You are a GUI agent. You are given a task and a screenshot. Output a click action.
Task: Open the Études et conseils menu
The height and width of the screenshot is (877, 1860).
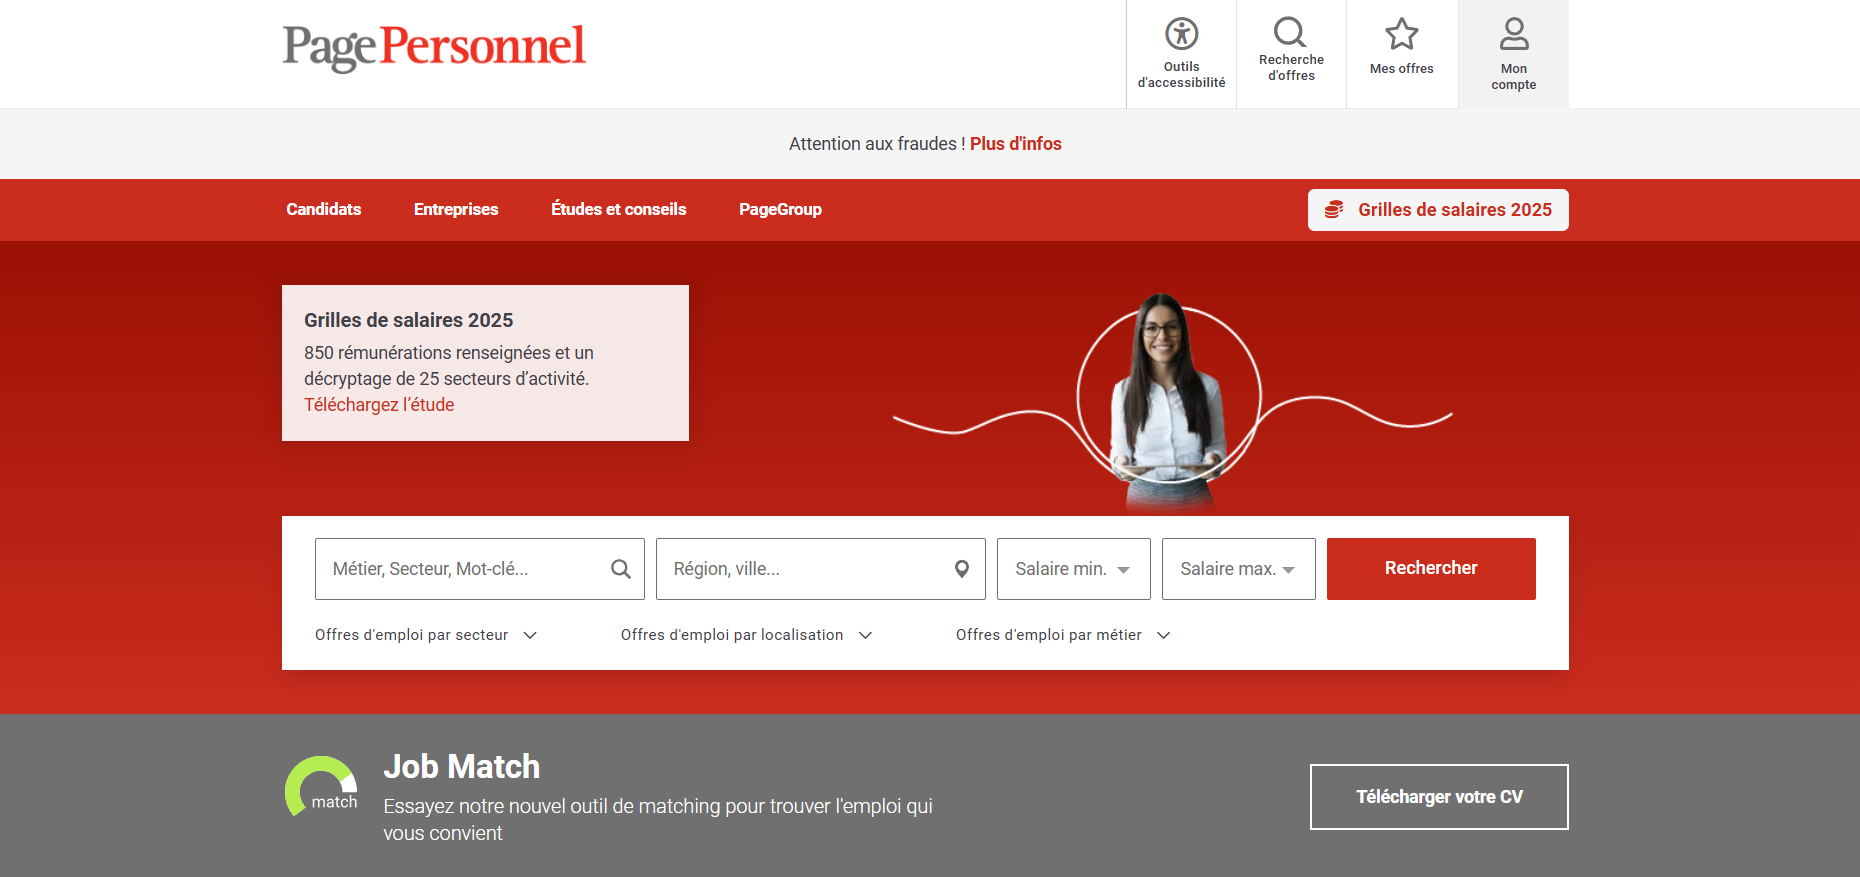tap(619, 210)
